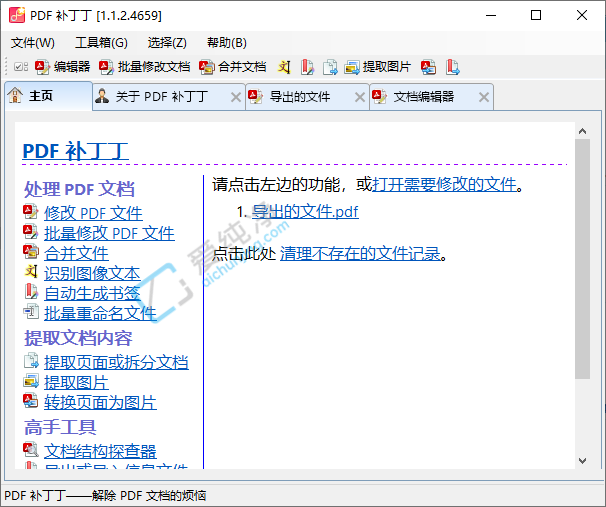Click the checkbox-list icon at toolbar start
This screenshot has height=507, width=606.
(x=20, y=67)
